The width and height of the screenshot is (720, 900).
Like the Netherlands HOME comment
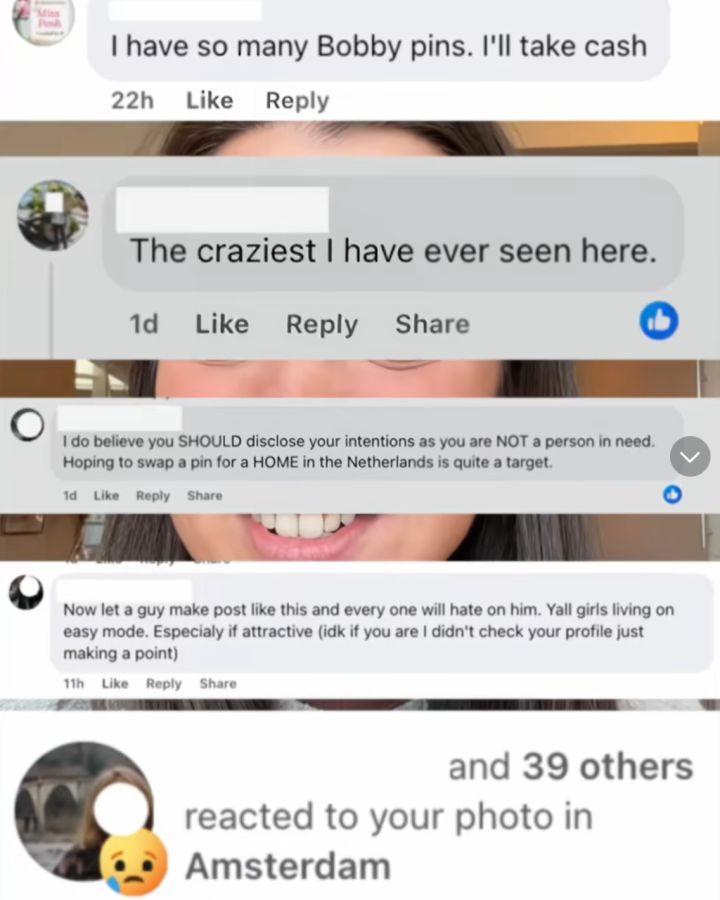(106, 495)
